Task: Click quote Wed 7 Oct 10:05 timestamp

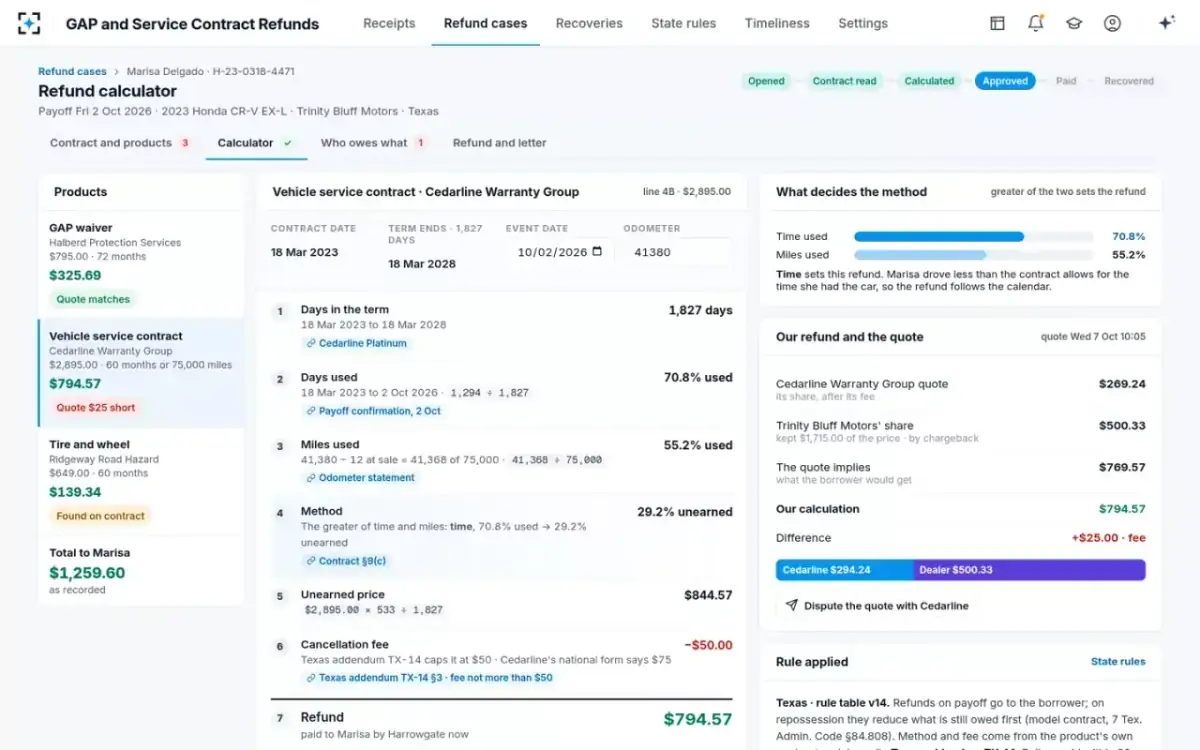Action: click(x=1093, y=337)
